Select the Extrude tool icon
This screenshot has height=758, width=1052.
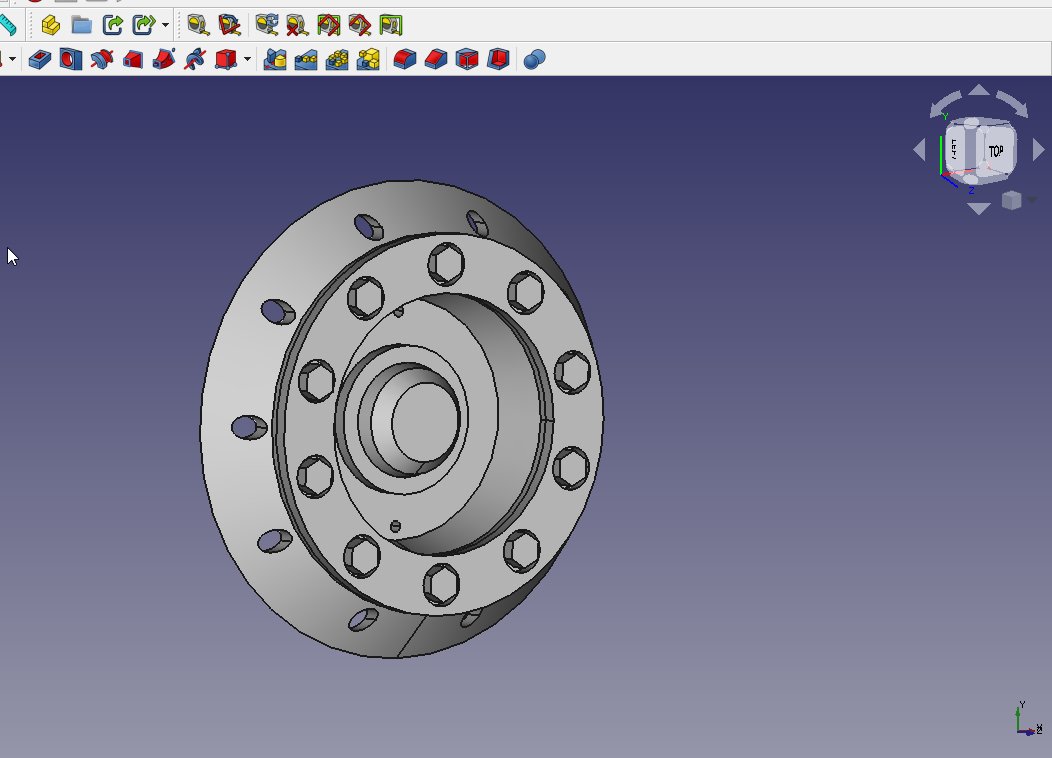(x=40, y=60)
